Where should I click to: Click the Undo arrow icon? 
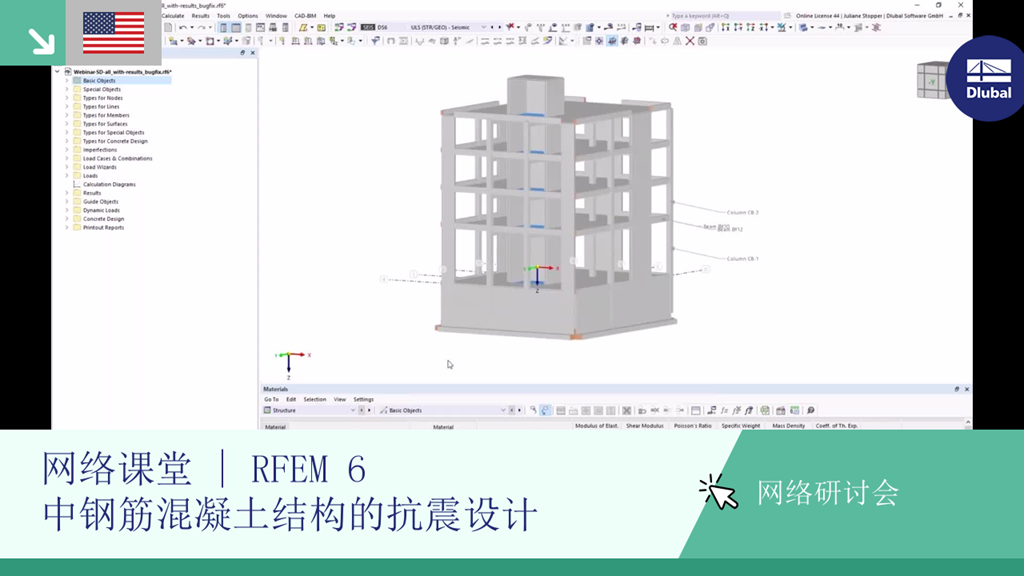pyautogui.click(x=183, y=27)
